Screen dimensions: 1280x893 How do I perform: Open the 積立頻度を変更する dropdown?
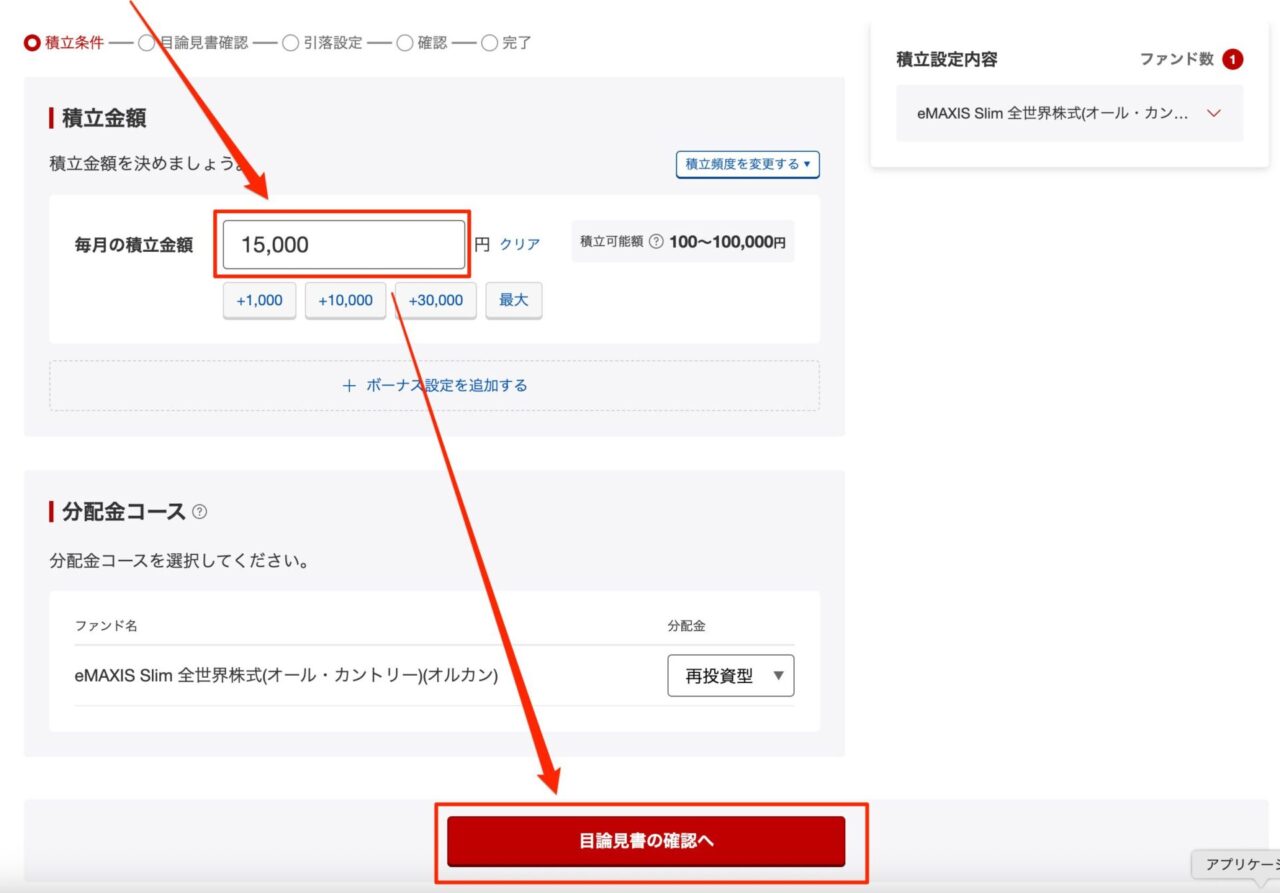click(x=746, y=164)
